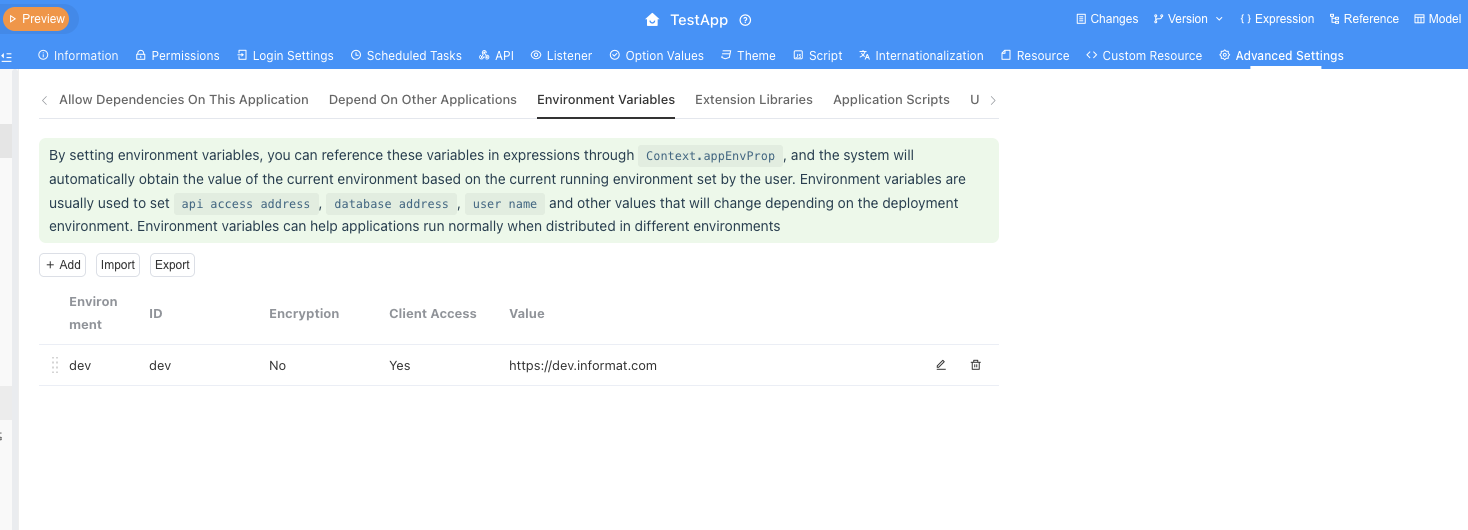Open the Expression tool
1468x530 pixels.
point(1277,19)
